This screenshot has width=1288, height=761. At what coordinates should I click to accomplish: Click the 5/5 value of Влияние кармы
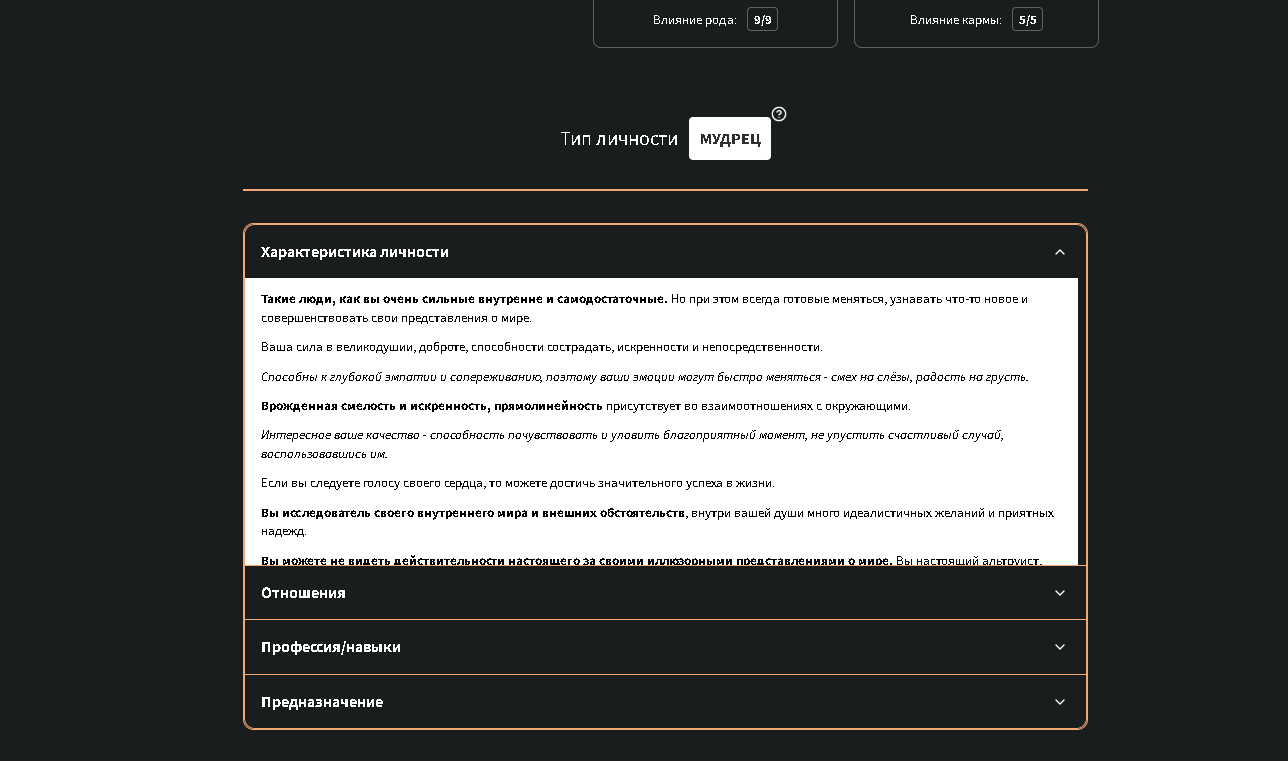(x=1027, y=19)
